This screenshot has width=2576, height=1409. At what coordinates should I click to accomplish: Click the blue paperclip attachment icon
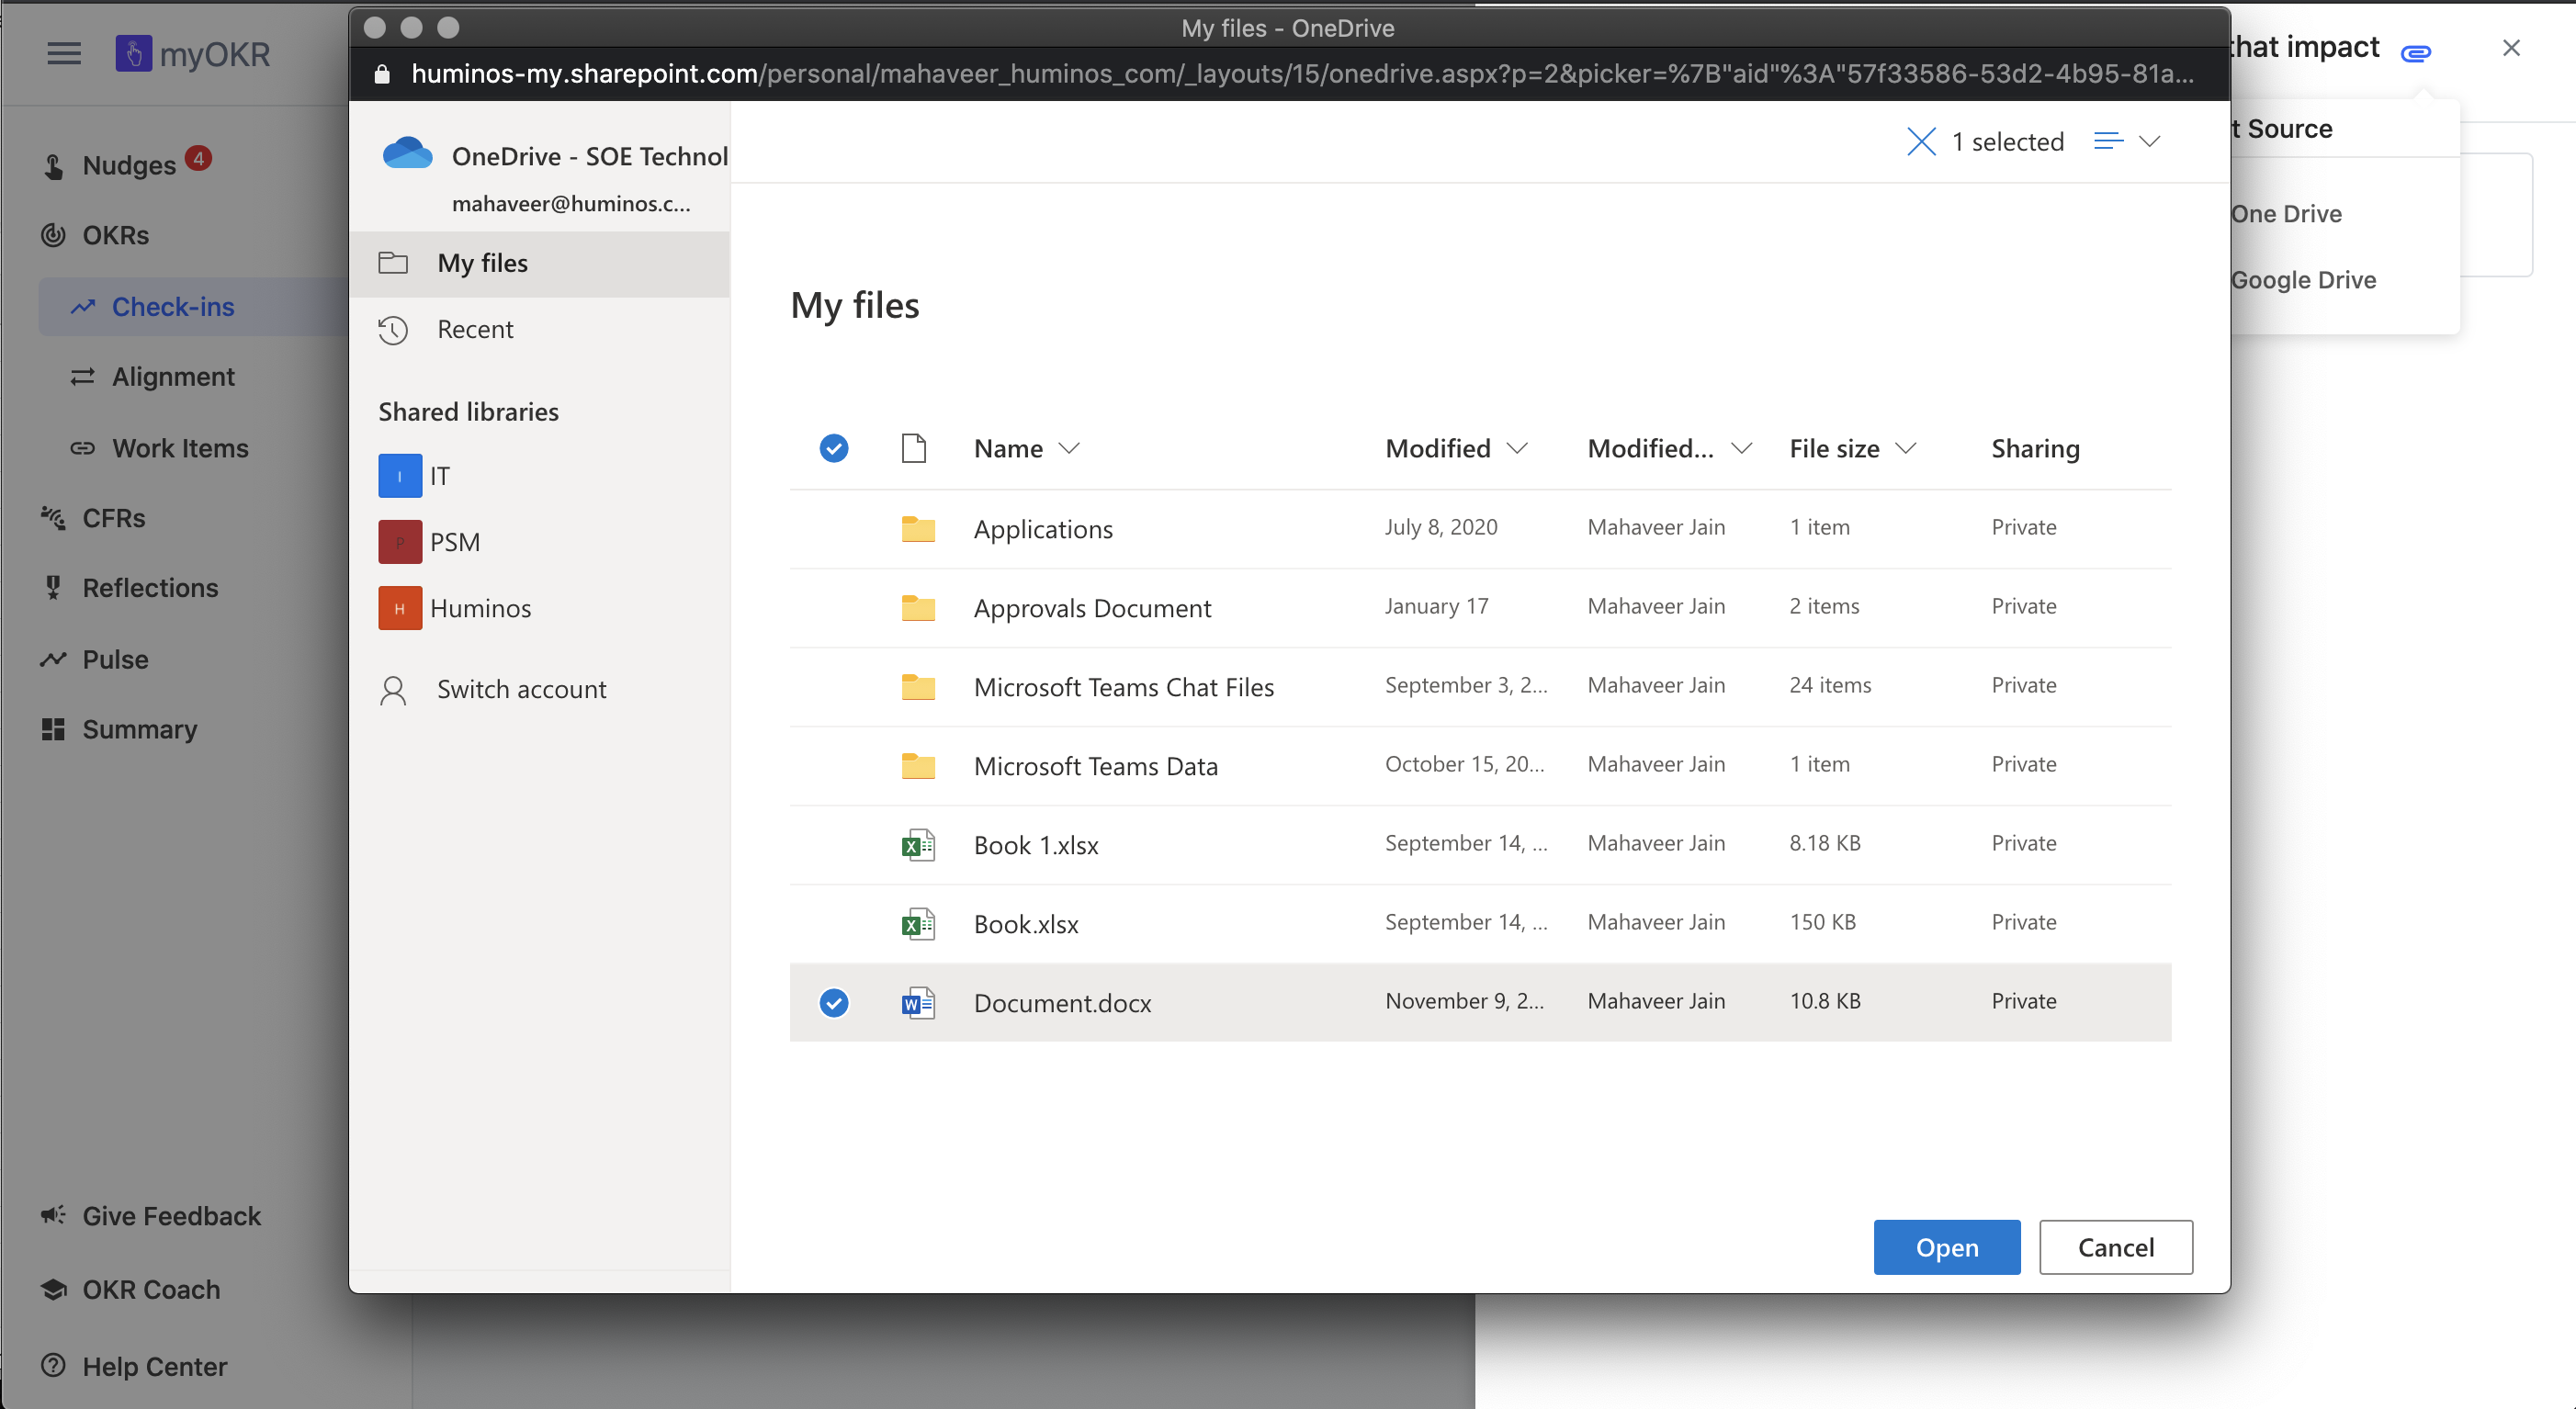pyautogui.click(x=2415, y=52)
